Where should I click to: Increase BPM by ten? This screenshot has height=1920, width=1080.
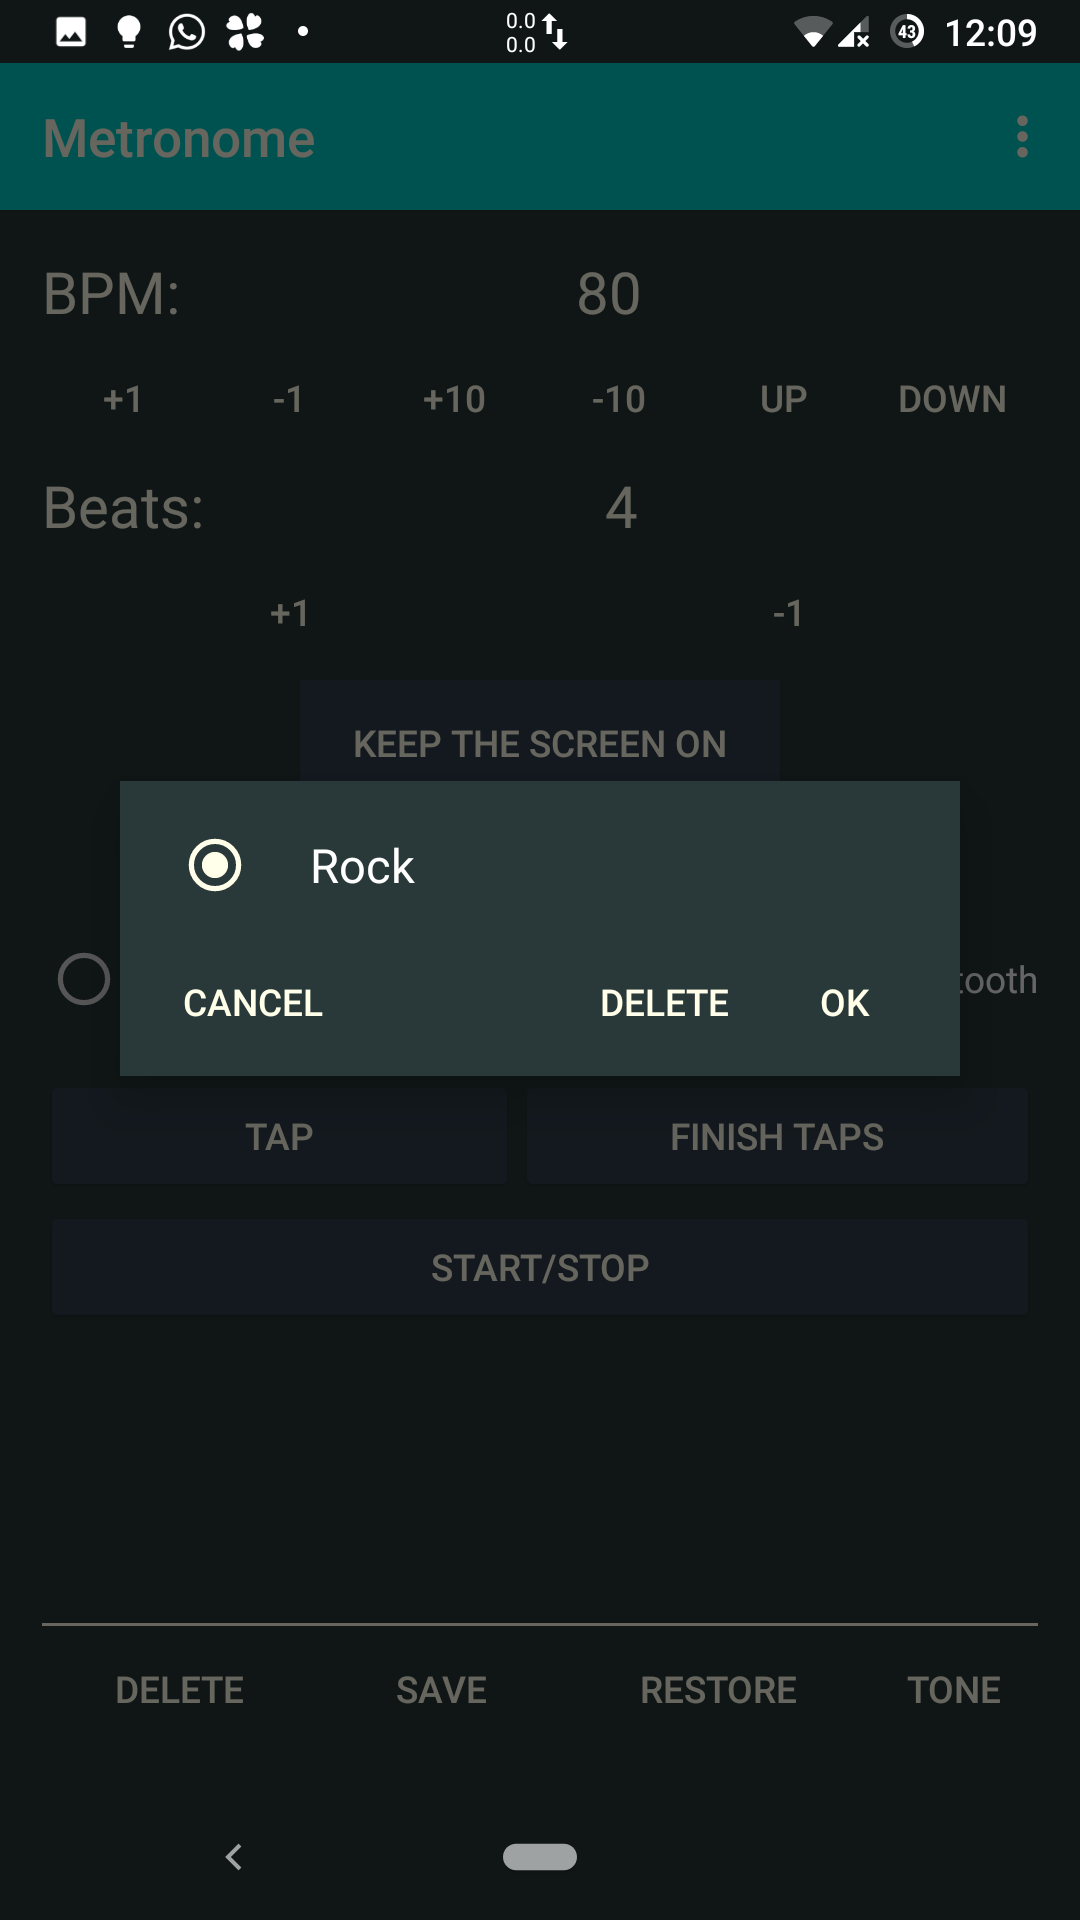[454, 400]
